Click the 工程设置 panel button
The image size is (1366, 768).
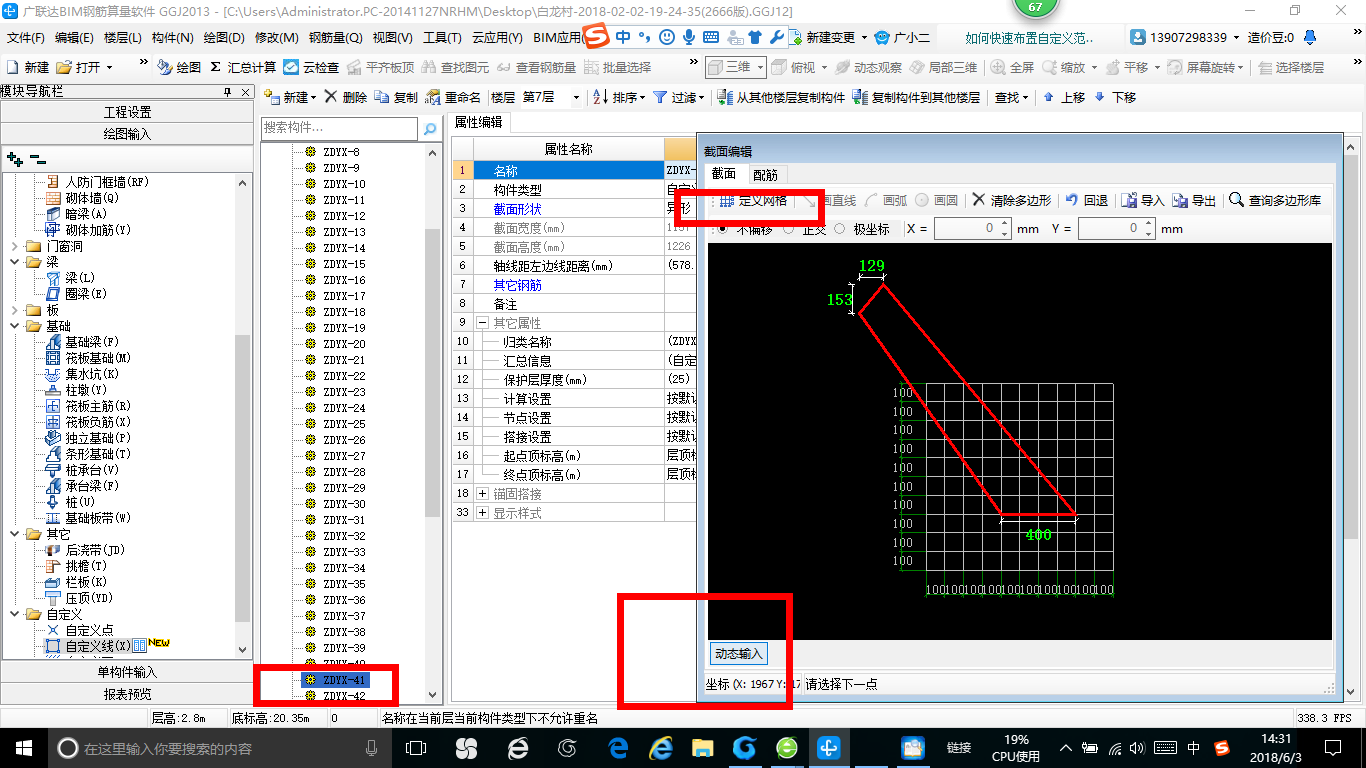point(127,112)
